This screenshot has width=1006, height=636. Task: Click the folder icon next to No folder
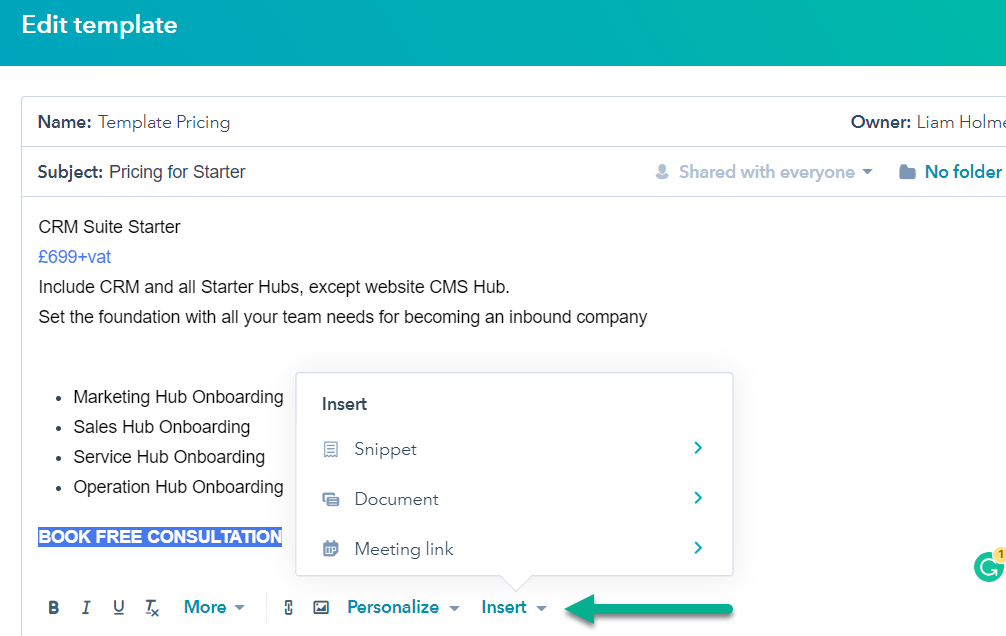907,171
